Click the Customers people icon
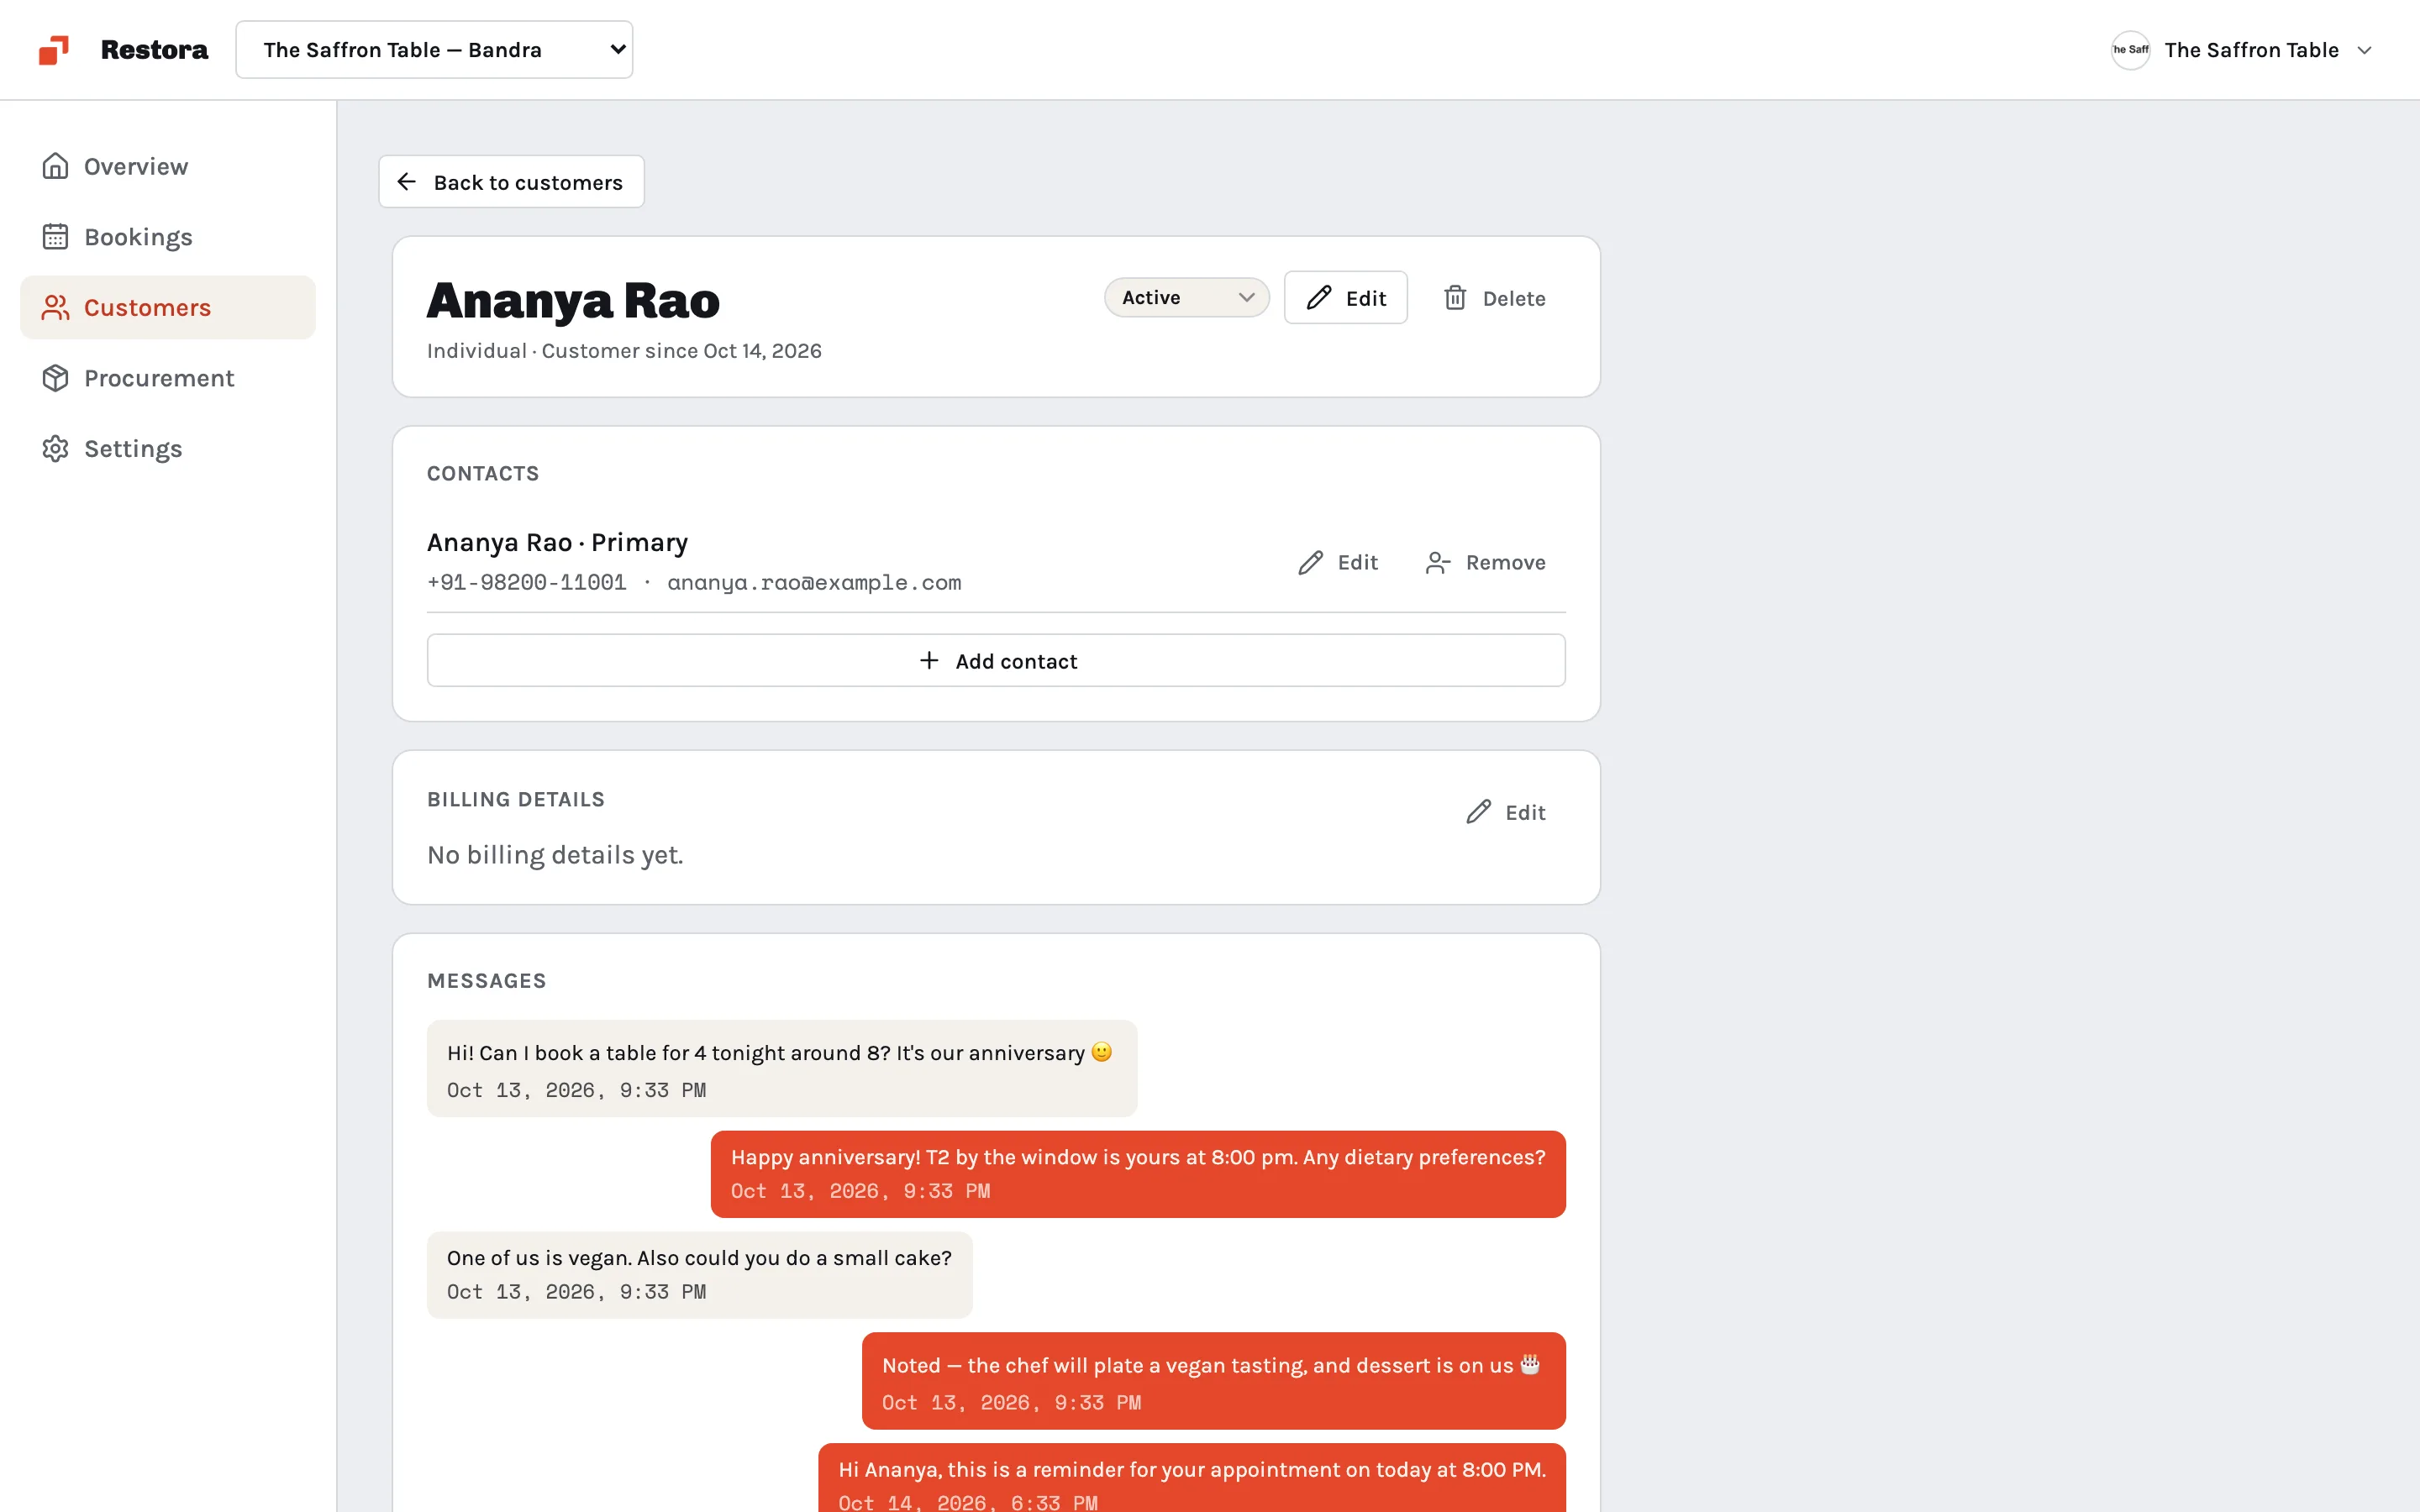Screen dimensions: 2420x1512 tap(55, 307)
